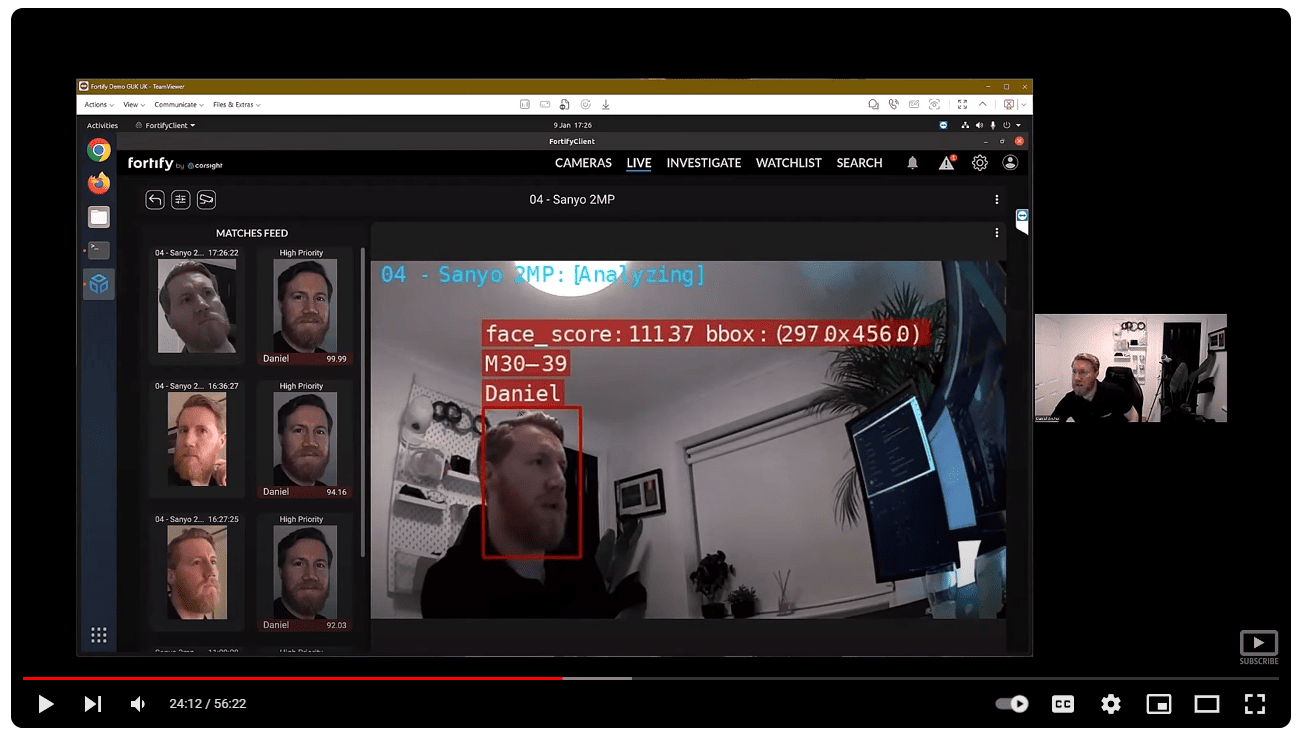The height and width of the screenshot is (733, 1297).
Task: Open detection thumbnail timestamped 16:36:27
Action: 197,438
